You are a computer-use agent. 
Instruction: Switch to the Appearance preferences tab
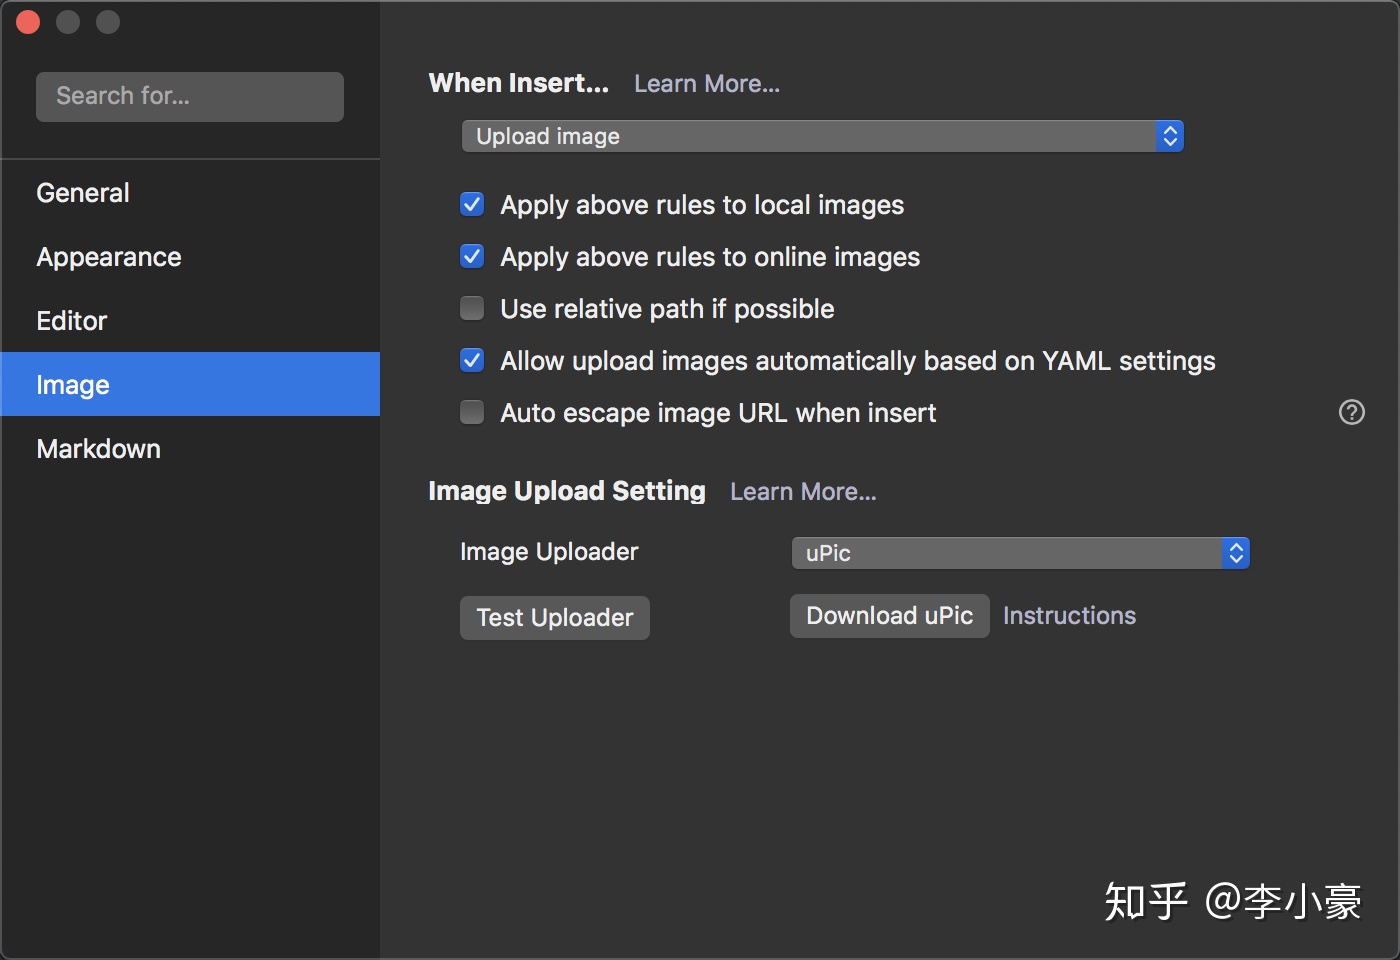pos(109,257)
